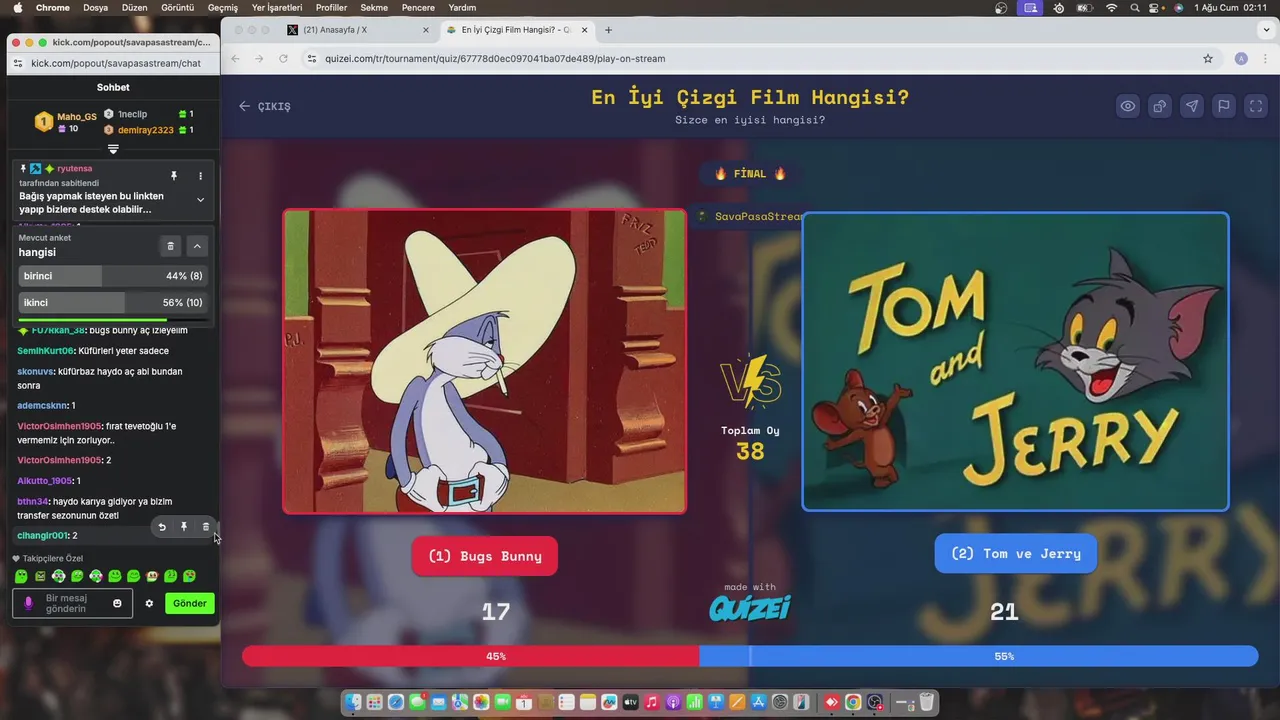Open site info icon in kick popout address bar
1280x720 pixels.
point(18,63)
